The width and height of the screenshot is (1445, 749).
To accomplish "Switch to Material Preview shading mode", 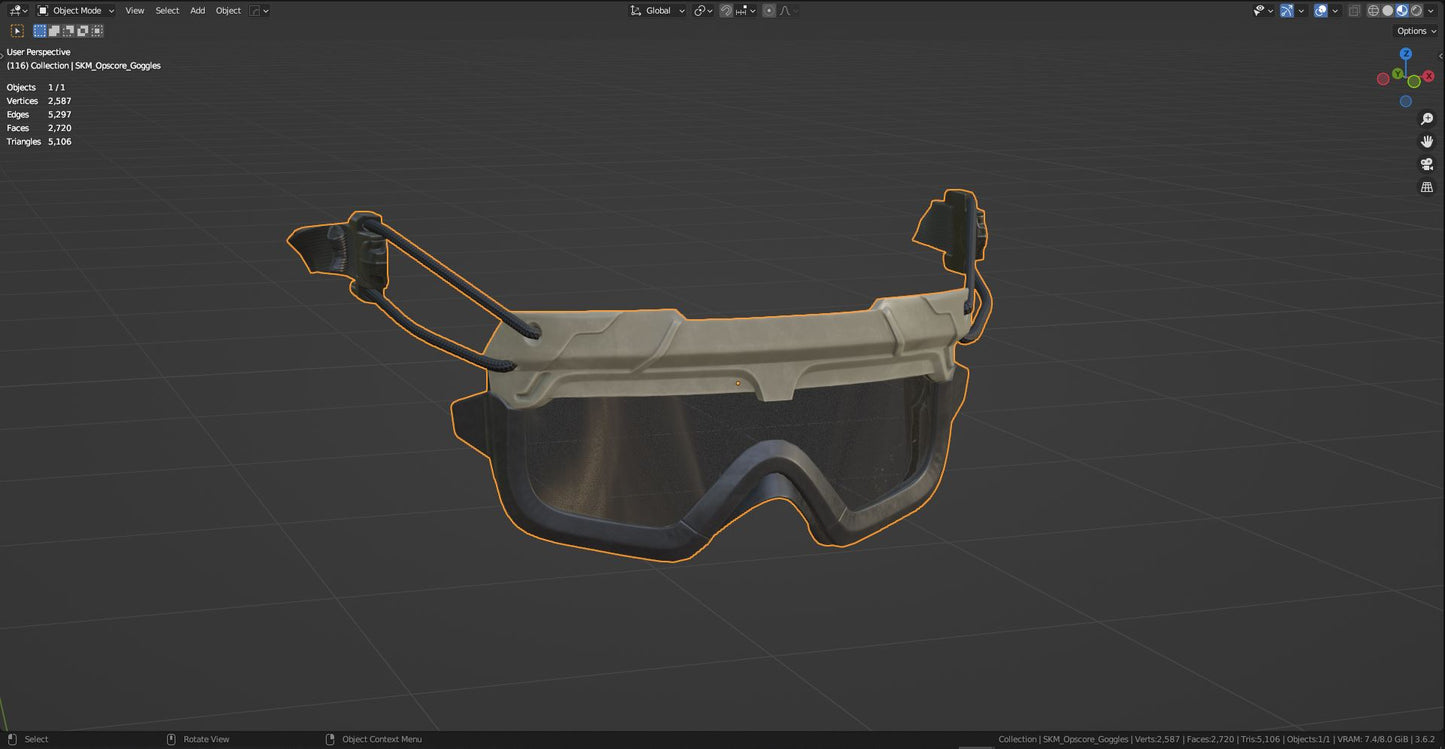I will (1402, 10).
